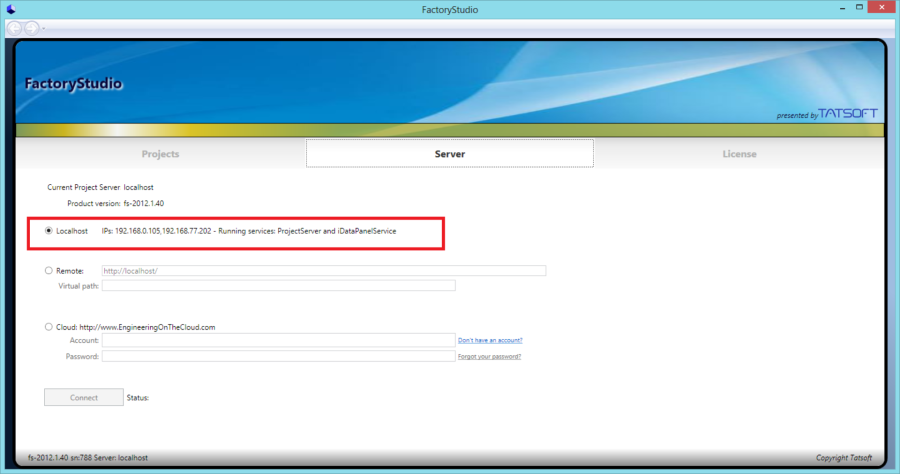Select the Localhost radio button
900x474 pixels.
(49, 231)
